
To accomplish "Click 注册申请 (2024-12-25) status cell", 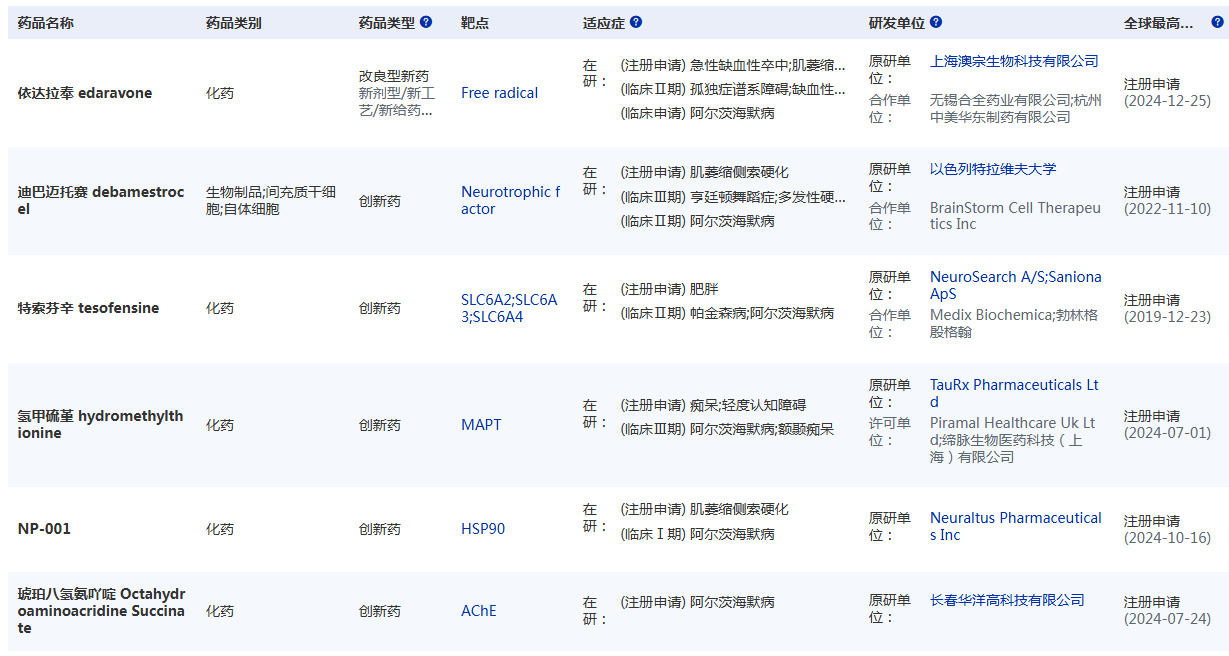I will click(1167, 93).
